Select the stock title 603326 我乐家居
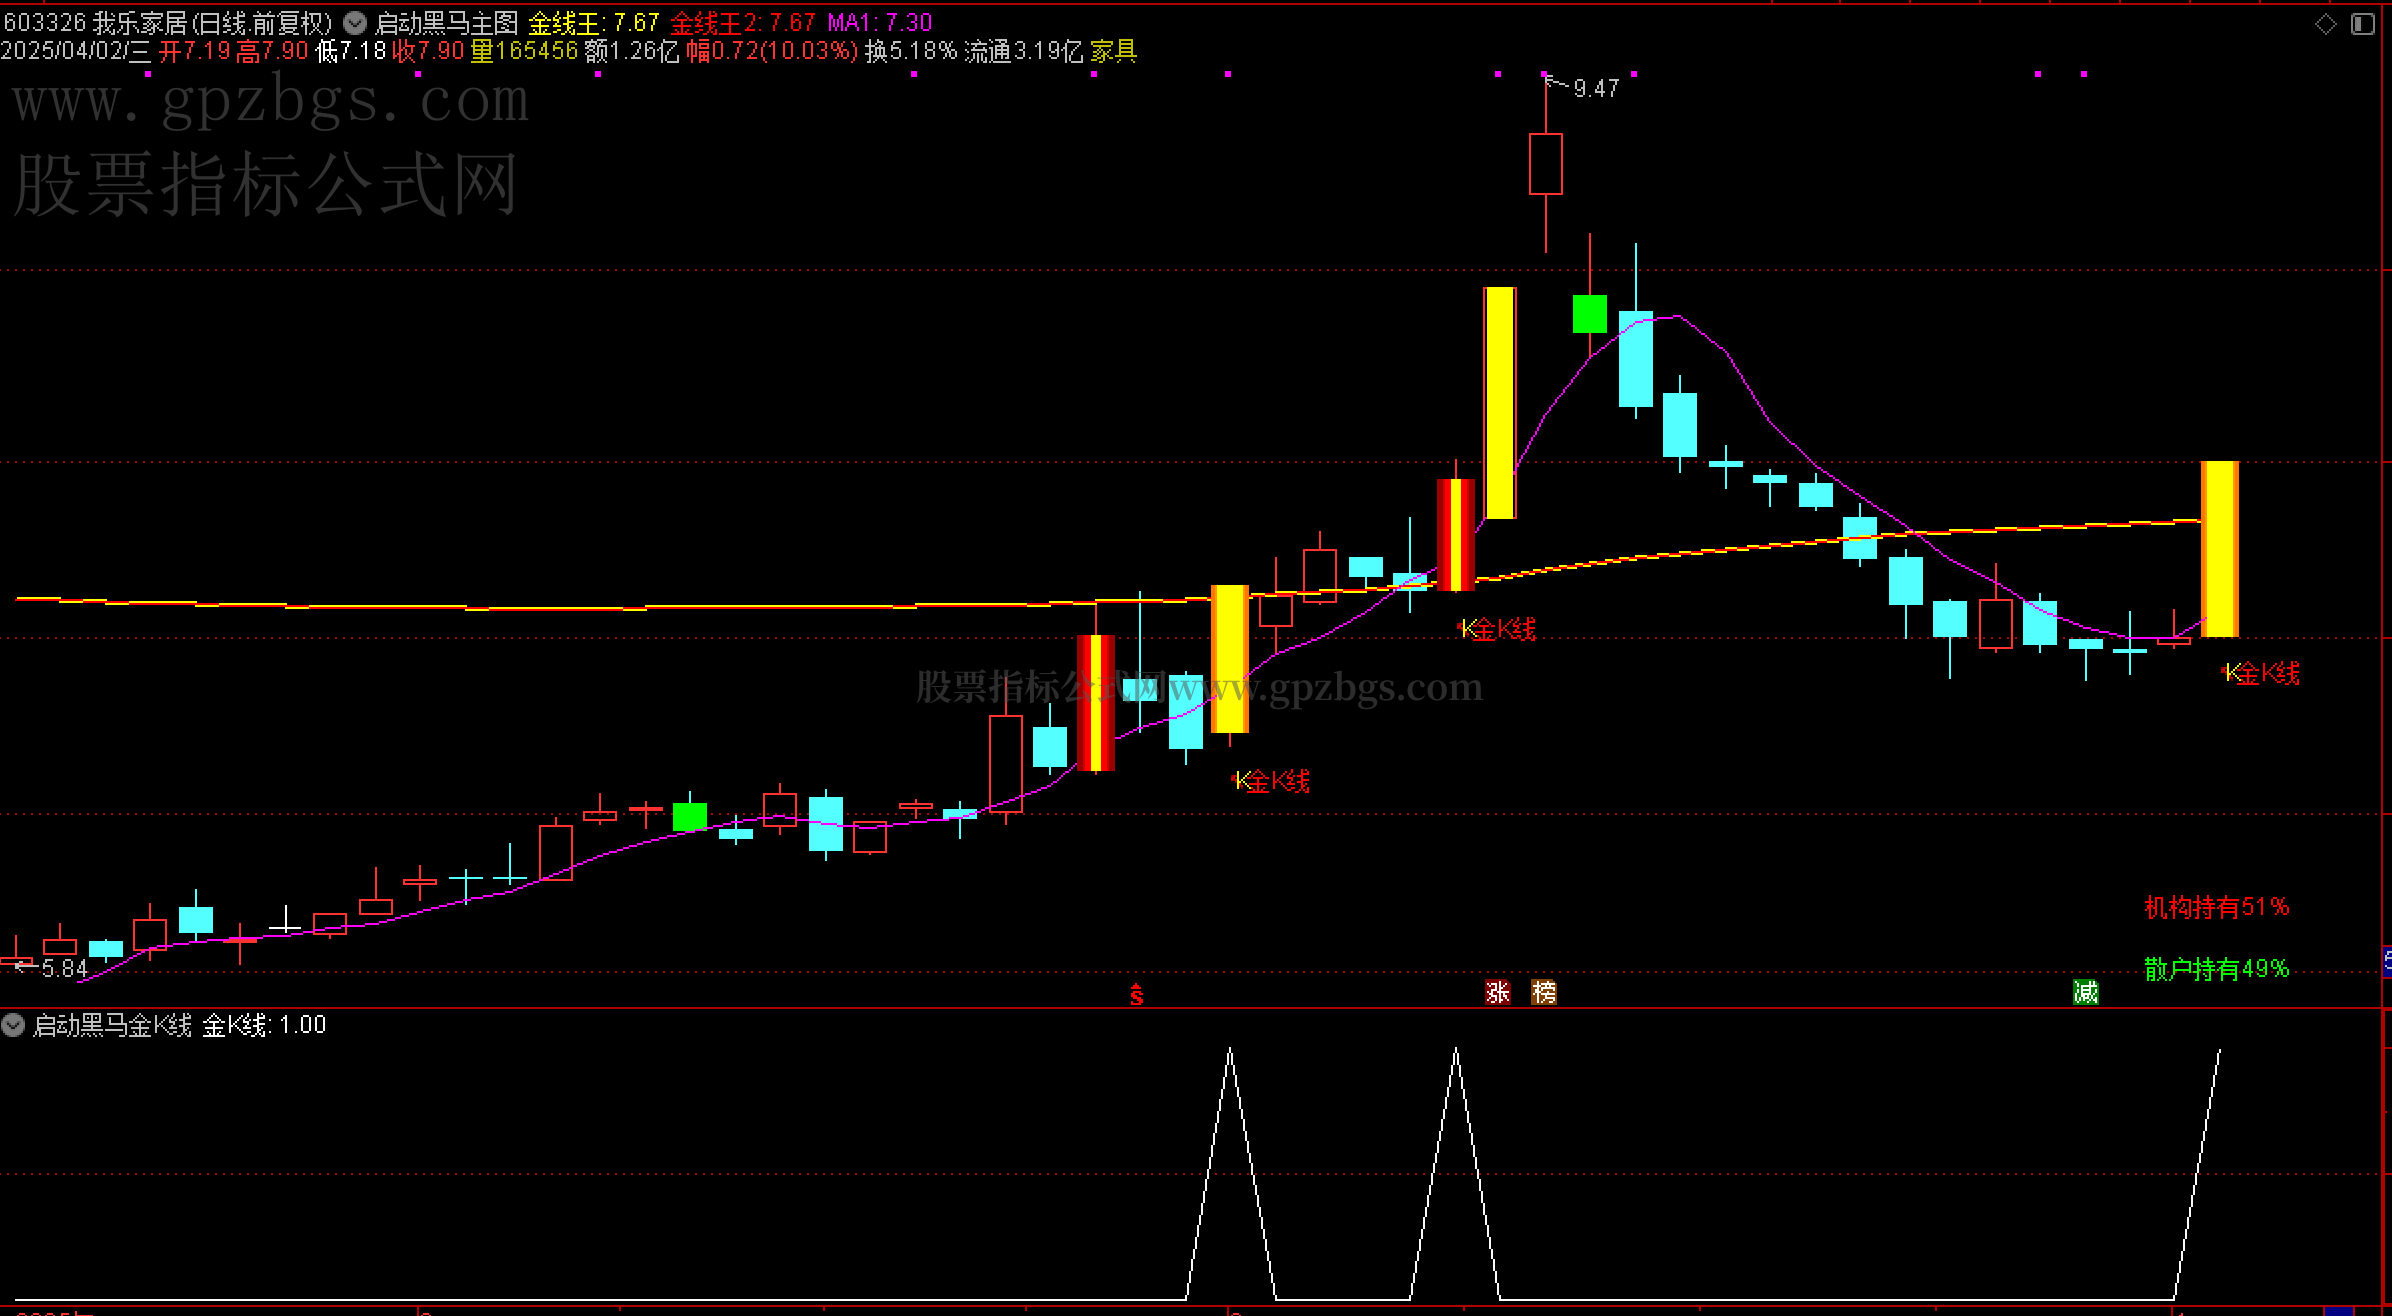 tap(167, 22)
